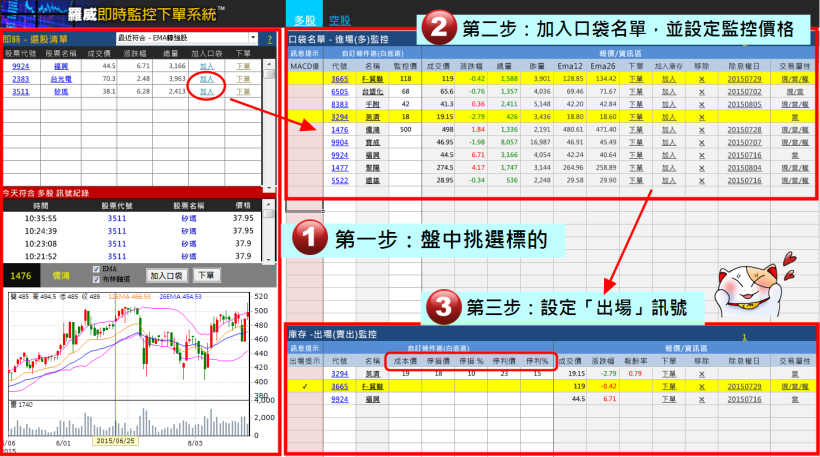The width and height of the screenshot is (820, 457).
Task: Edit take-profit percent 15 for stock 3294
Action: point(537,374)
